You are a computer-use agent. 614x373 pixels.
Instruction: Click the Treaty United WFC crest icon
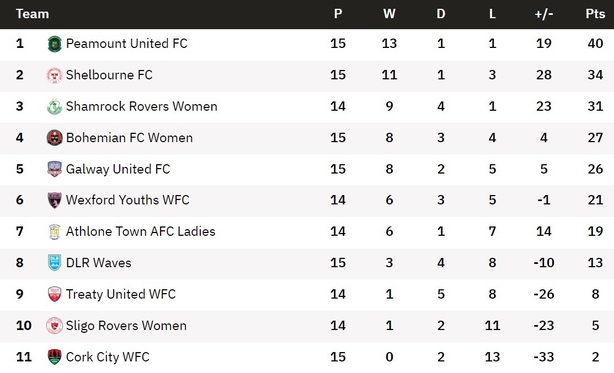(x=54, y=294)
